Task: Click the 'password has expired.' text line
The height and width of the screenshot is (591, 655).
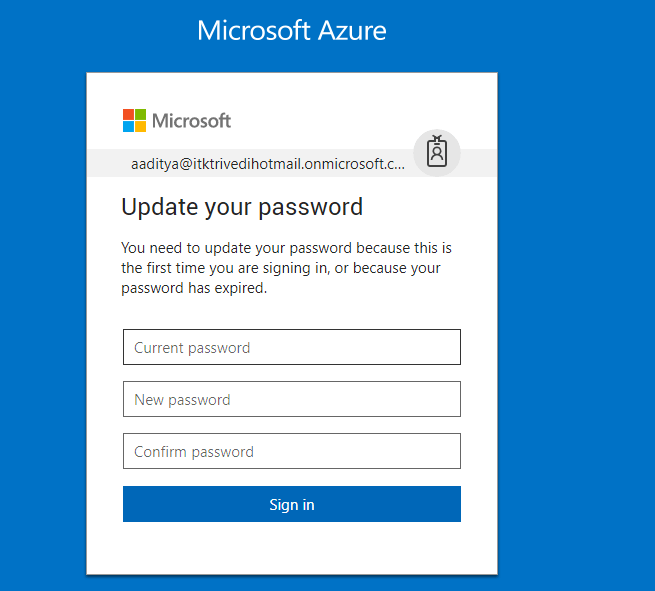Action: pyautogui.click(x=194, y=288)
